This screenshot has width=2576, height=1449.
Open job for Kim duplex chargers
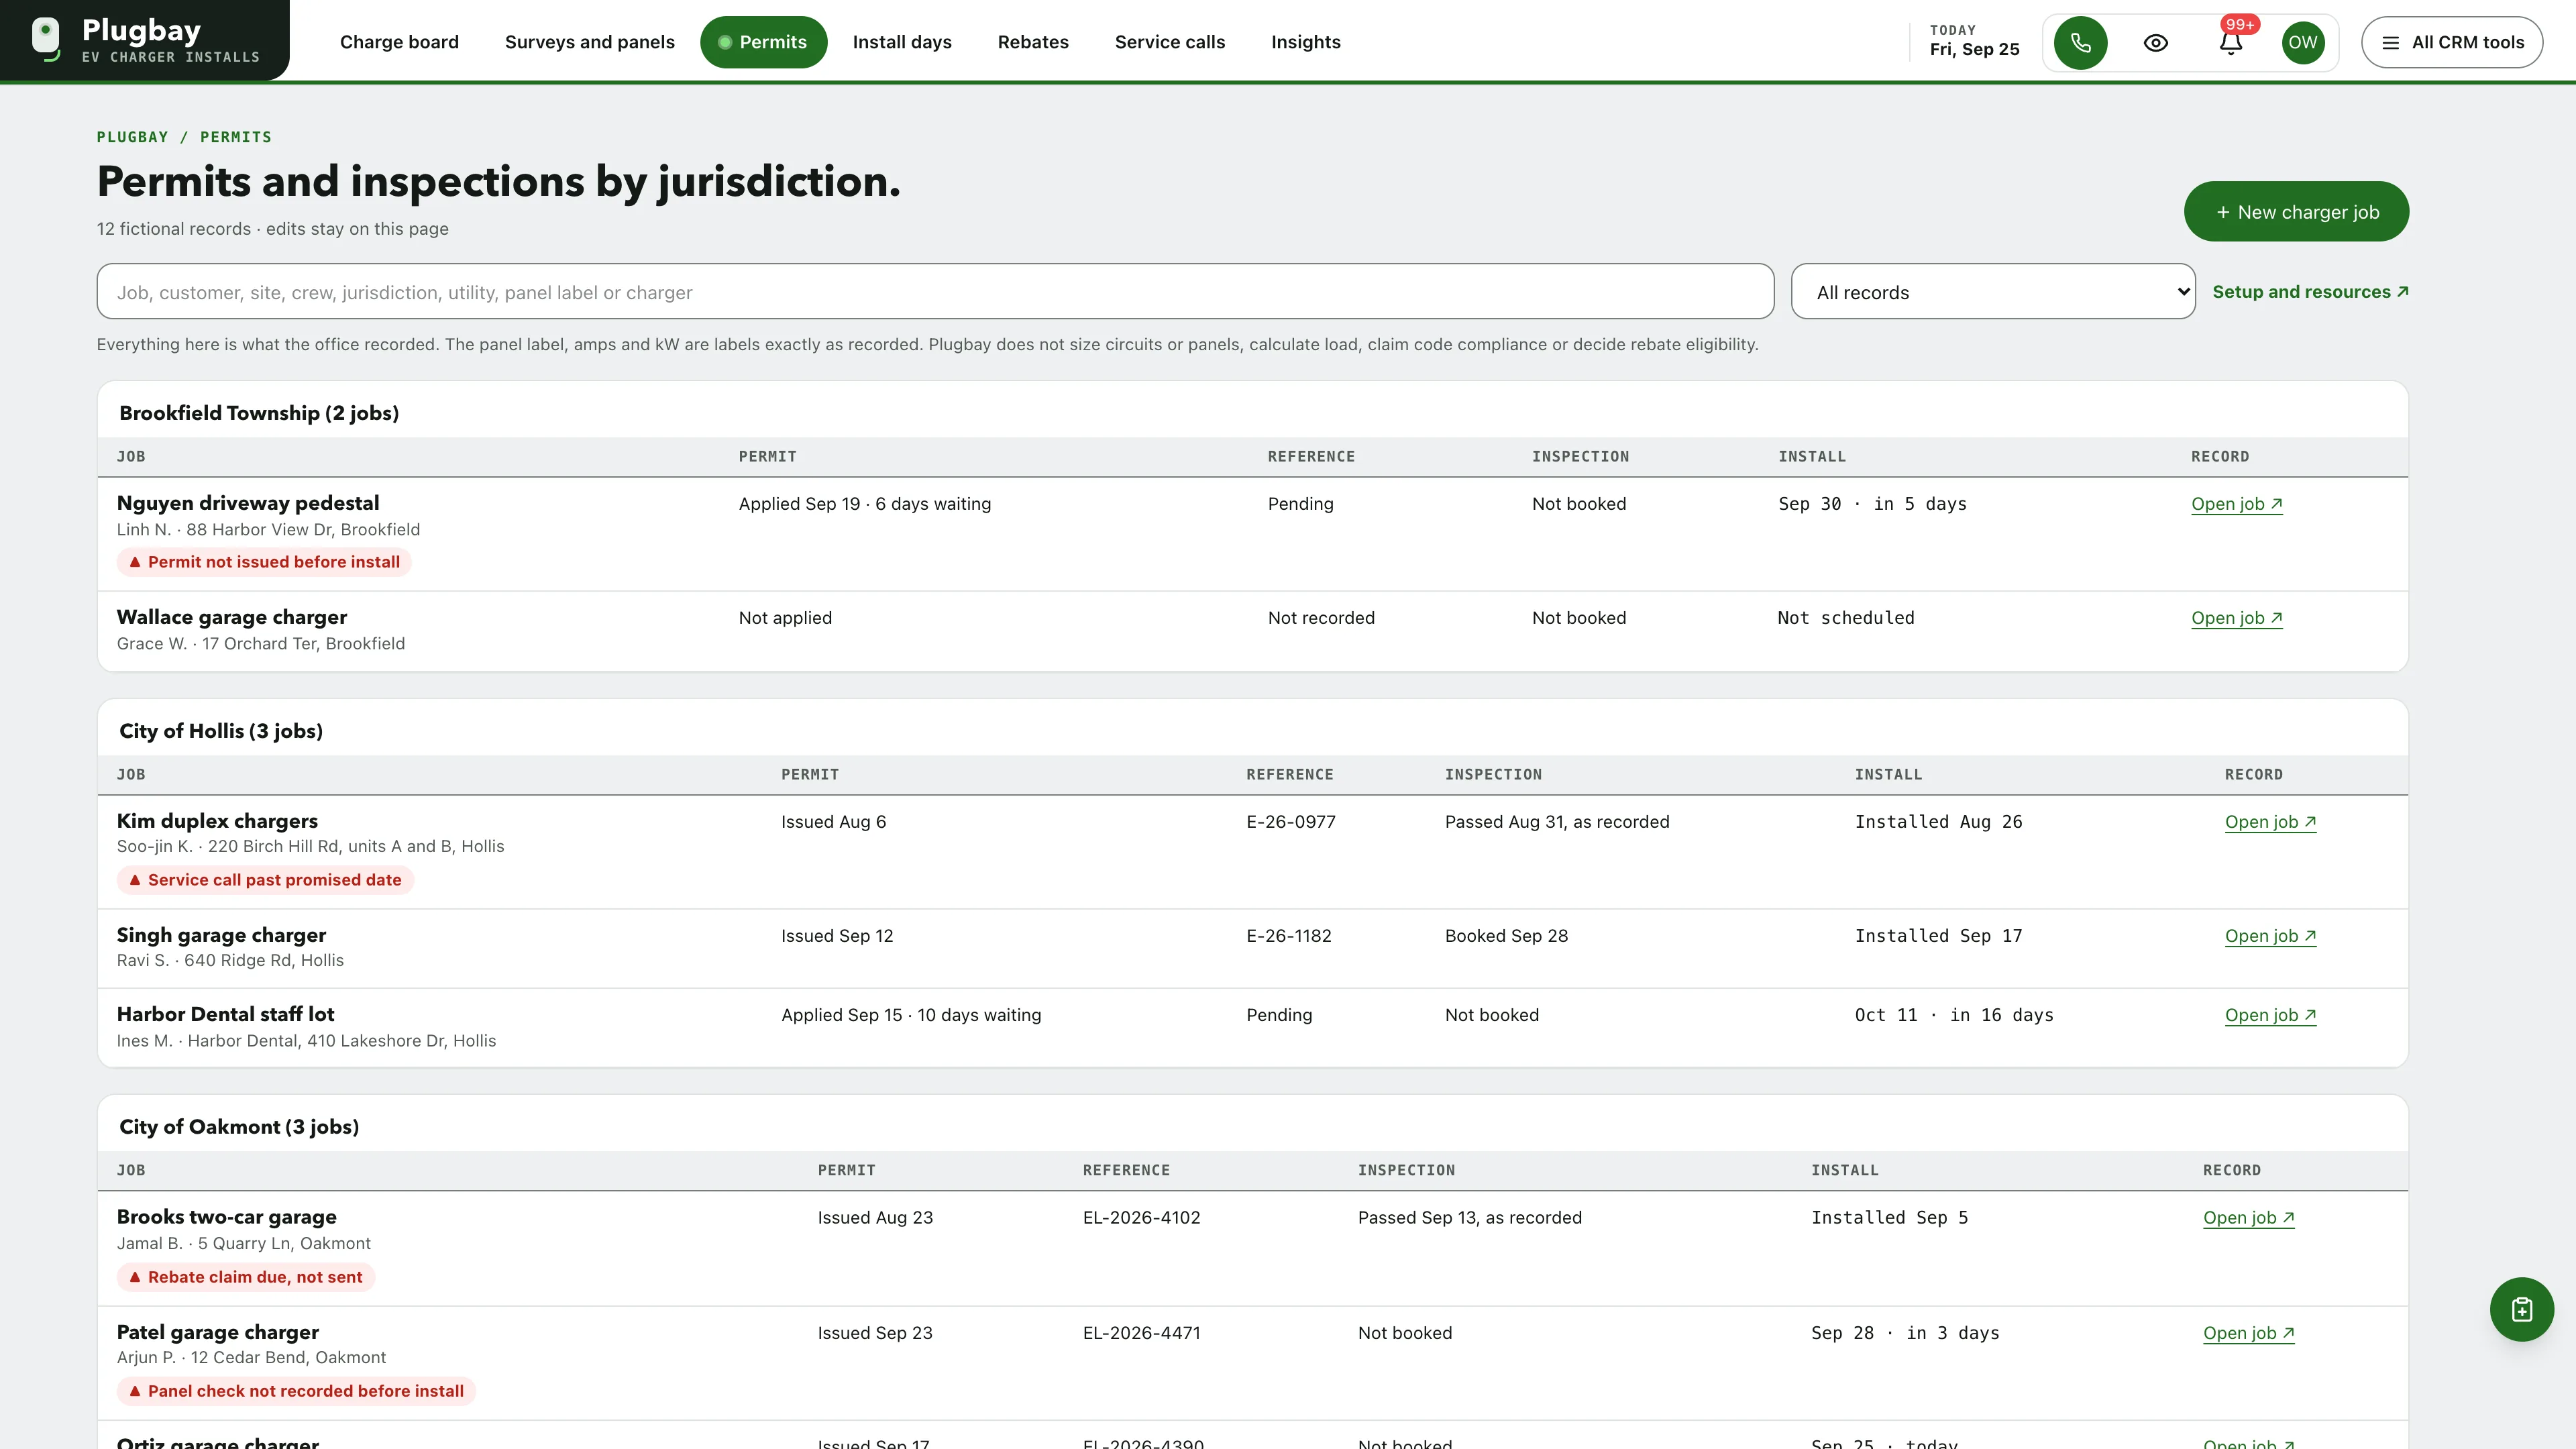(x=2270, y=822)
